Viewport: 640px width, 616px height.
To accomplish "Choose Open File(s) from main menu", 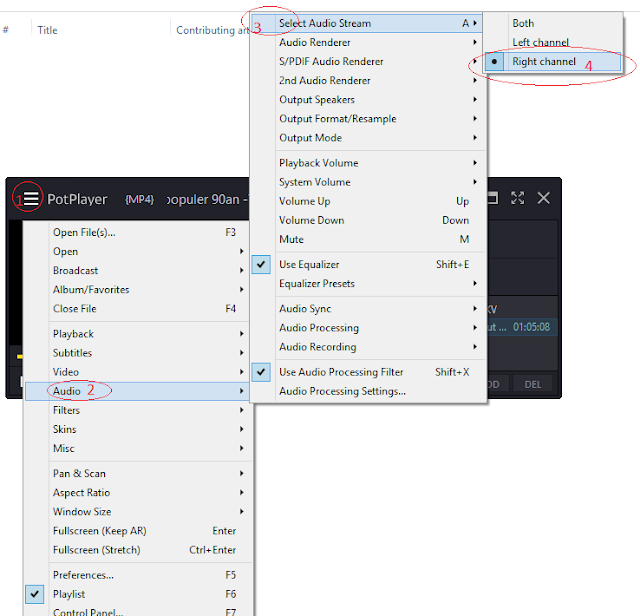I will 138,232.
